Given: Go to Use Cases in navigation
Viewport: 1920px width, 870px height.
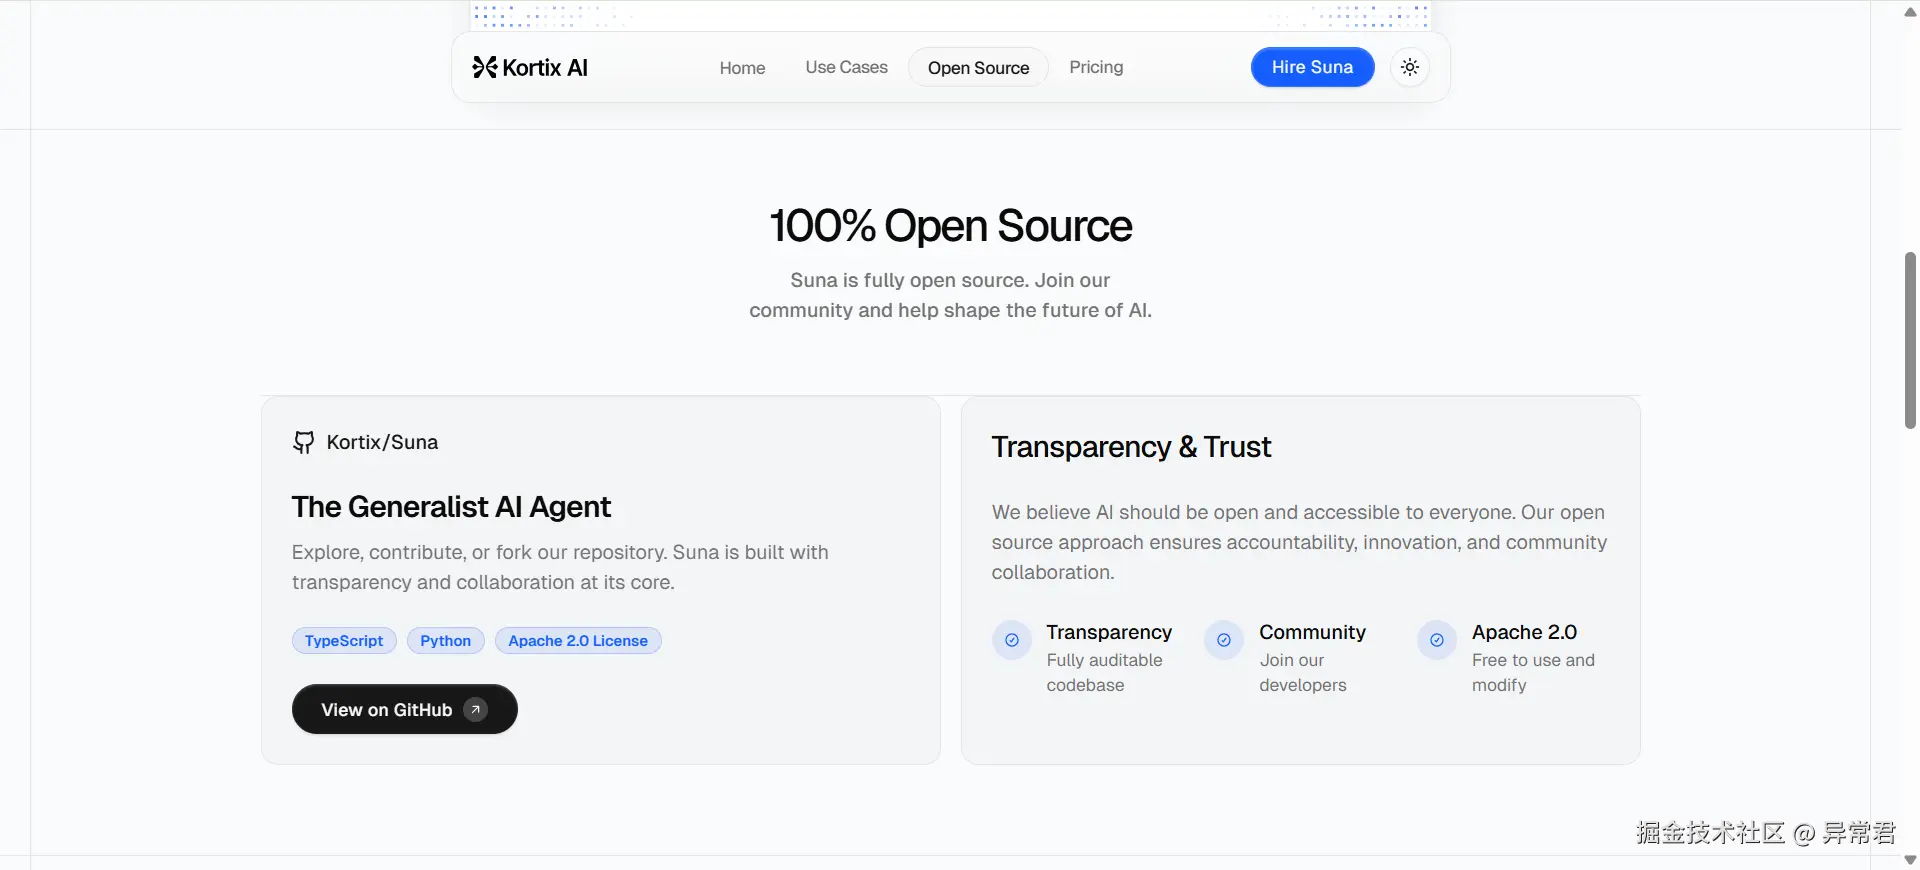Looking at the screenshot, I should tap(846, 67).
